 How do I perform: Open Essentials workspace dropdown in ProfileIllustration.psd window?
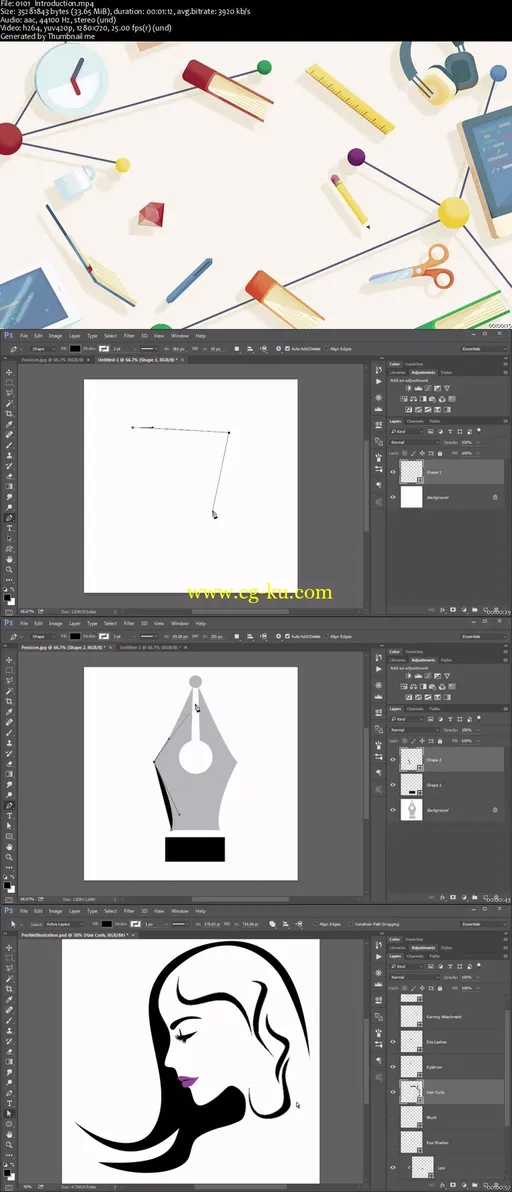[484, 924]
